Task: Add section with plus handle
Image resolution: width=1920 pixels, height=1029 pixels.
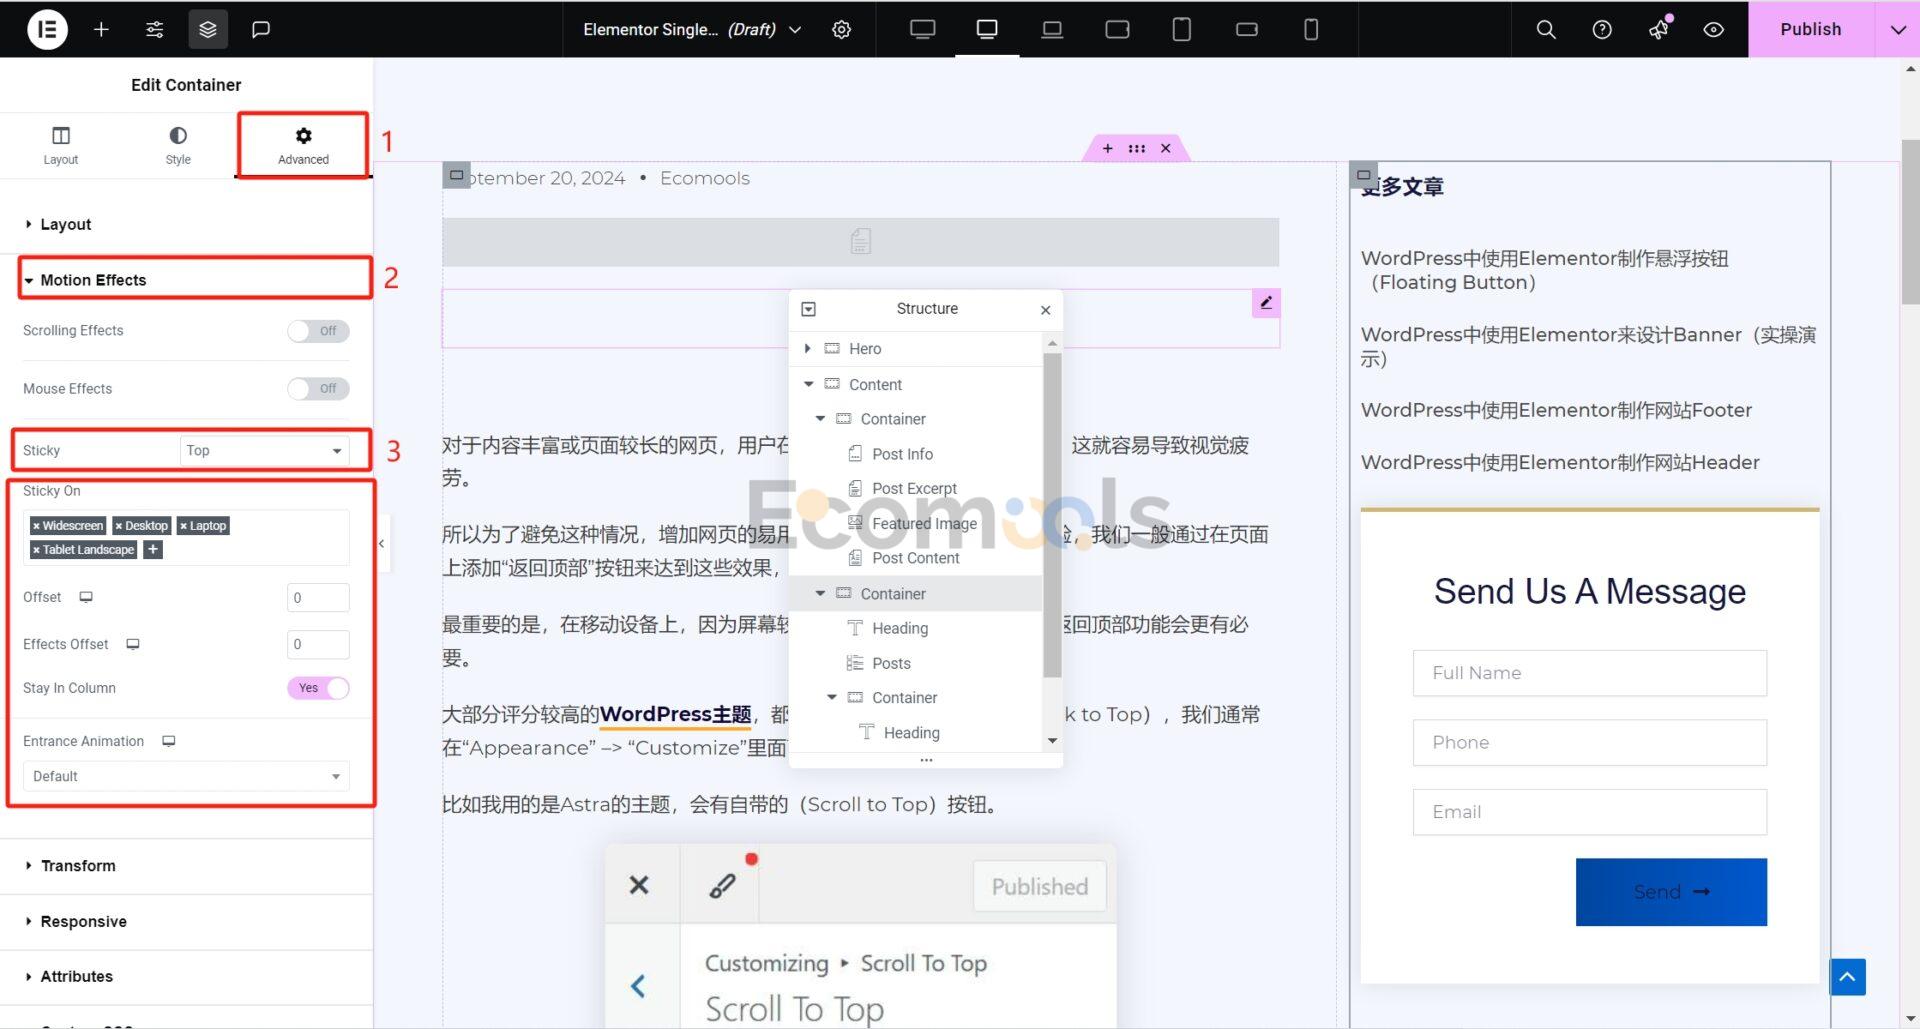Action: click(1107, 148)
